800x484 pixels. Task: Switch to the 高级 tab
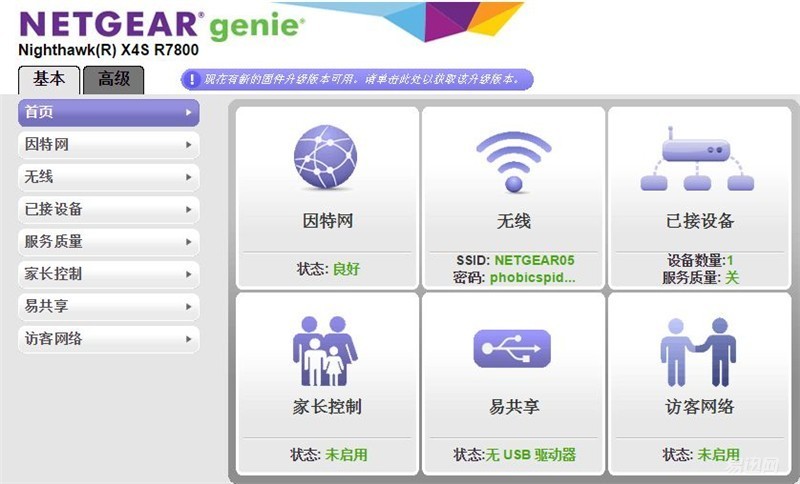113,80
